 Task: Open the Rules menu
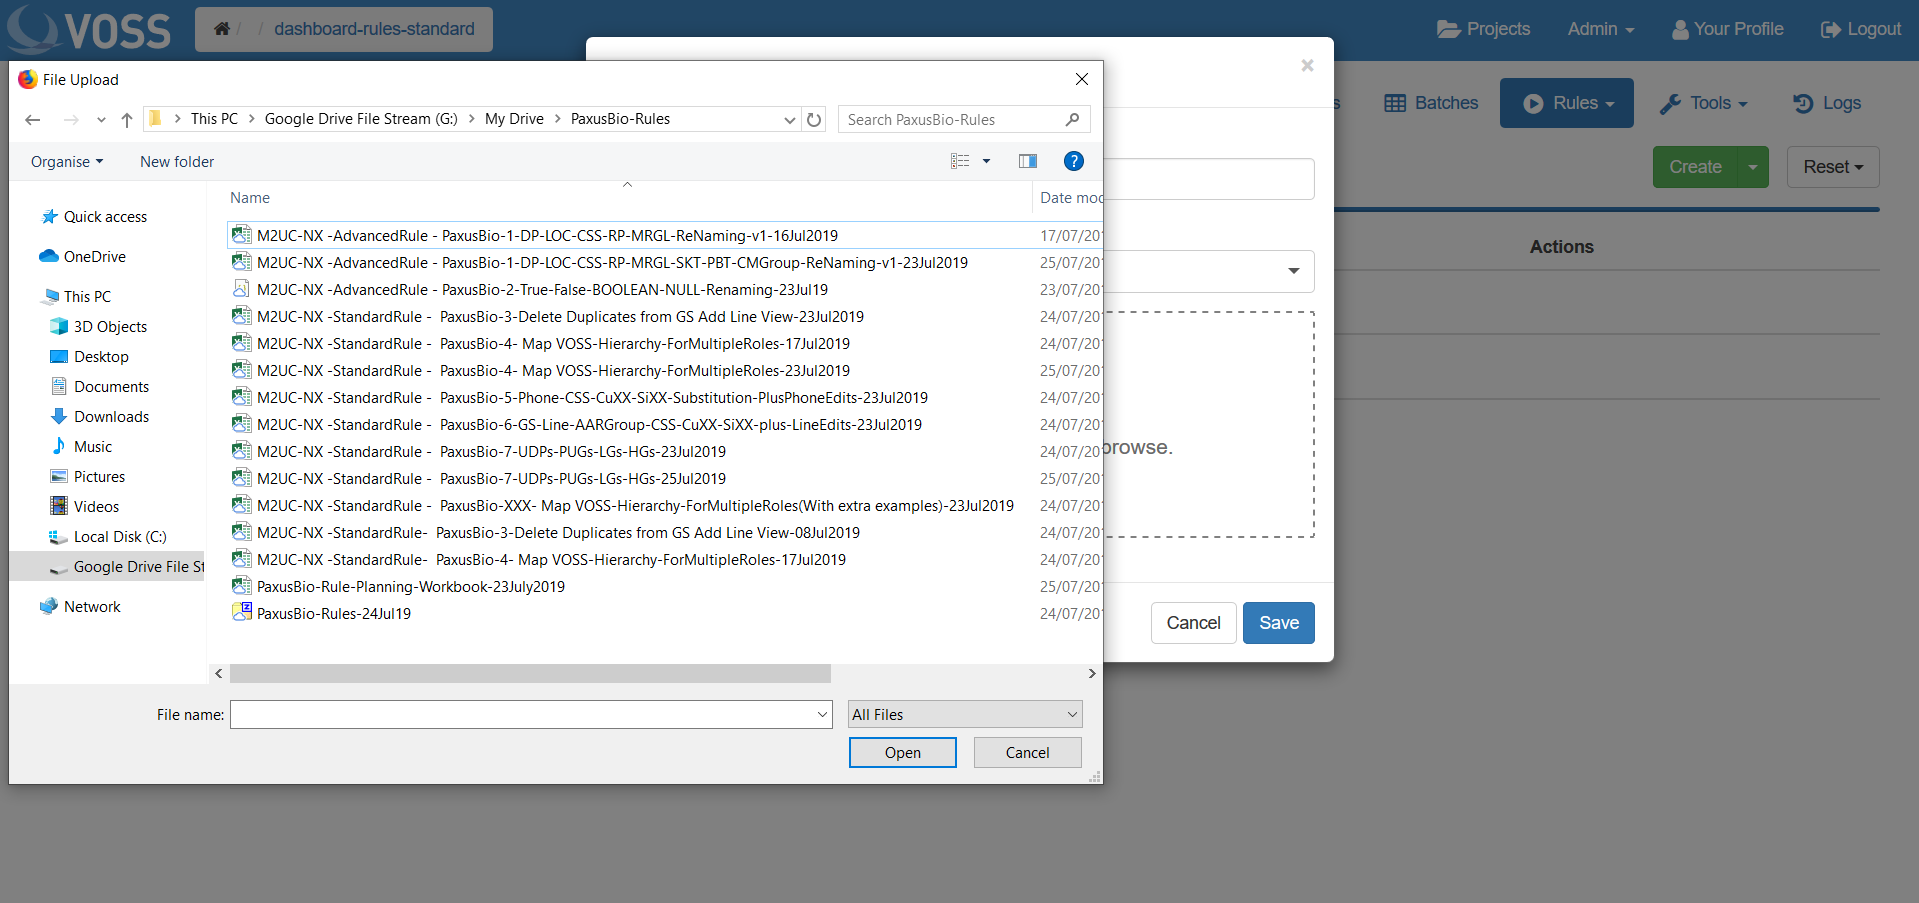coord(1566,103)
